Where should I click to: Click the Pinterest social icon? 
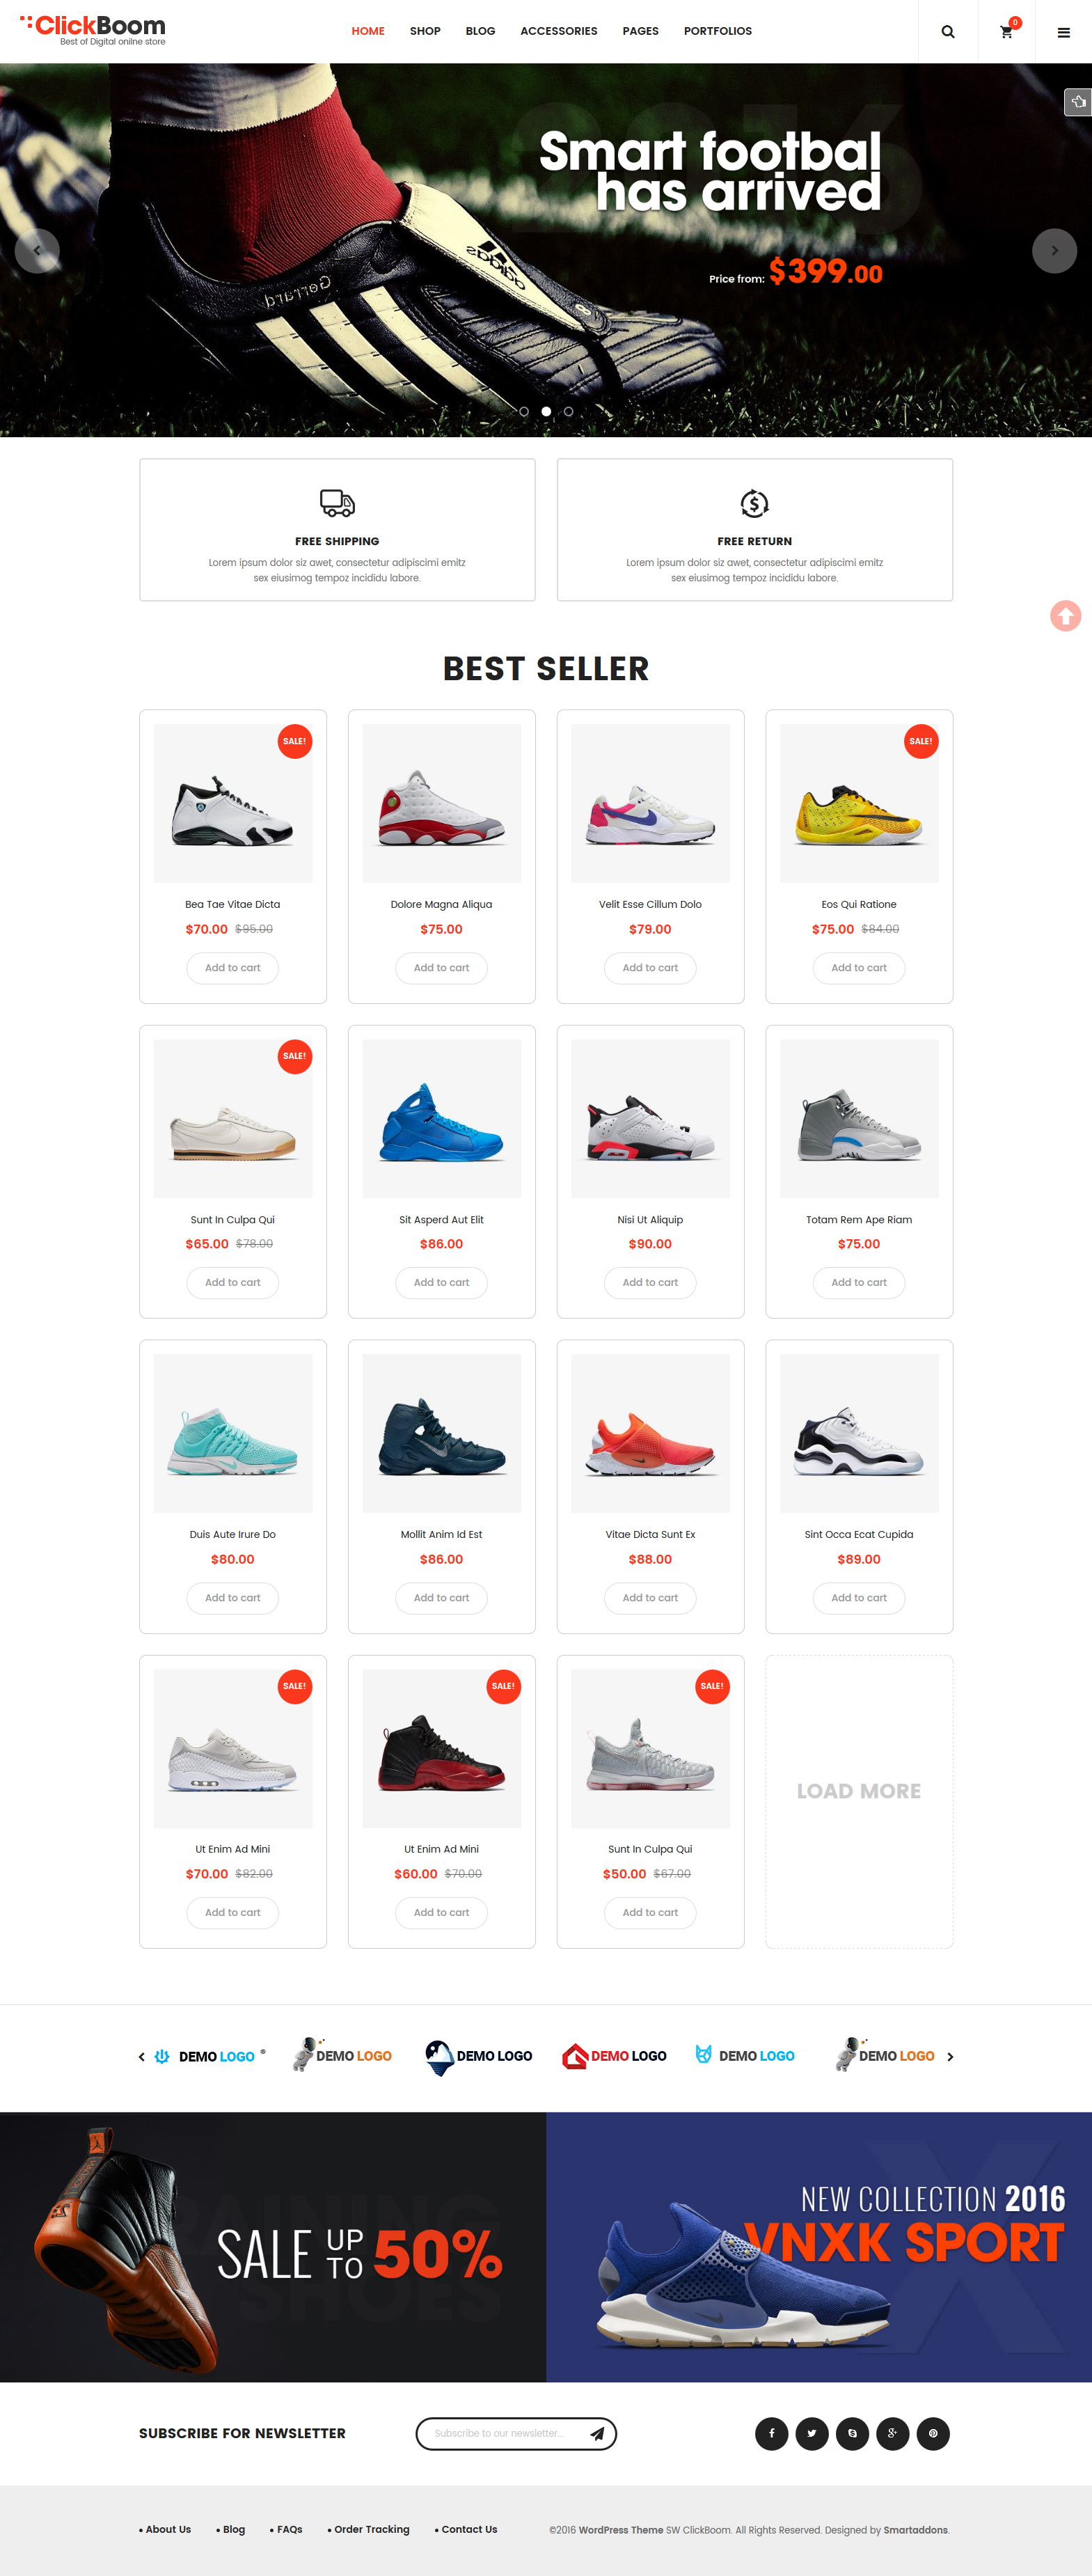point(933,2433)
